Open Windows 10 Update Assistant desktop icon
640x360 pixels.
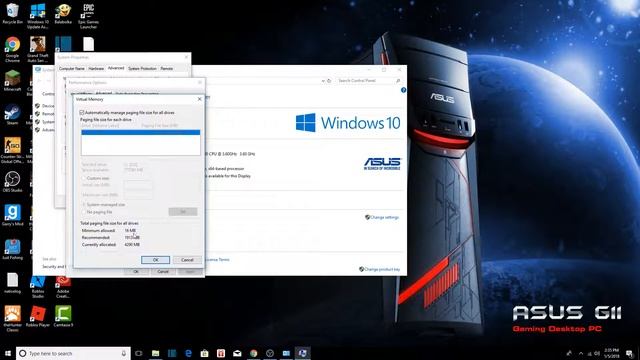38,16
